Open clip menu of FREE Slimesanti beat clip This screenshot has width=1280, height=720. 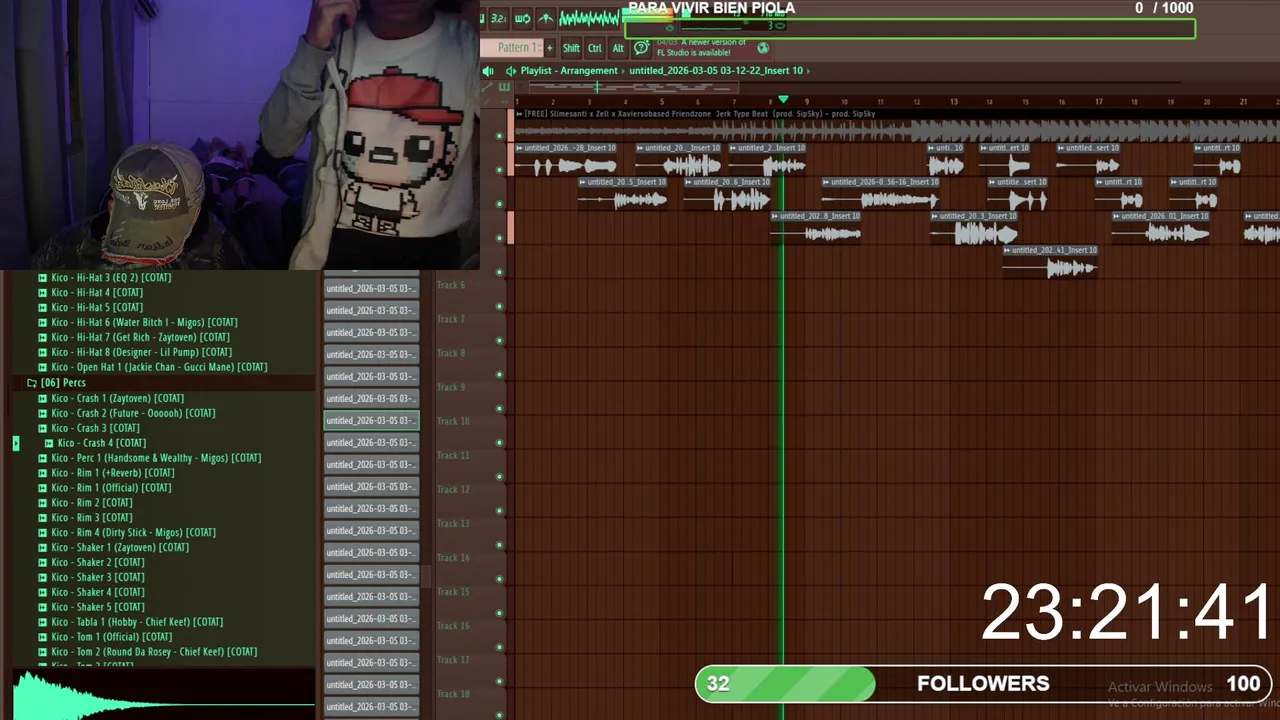click(x=519, y=114)
